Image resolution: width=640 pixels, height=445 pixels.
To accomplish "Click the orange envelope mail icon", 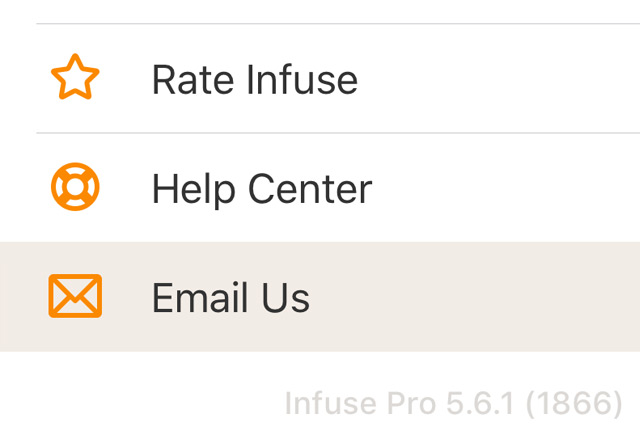I will pos(75,296).
